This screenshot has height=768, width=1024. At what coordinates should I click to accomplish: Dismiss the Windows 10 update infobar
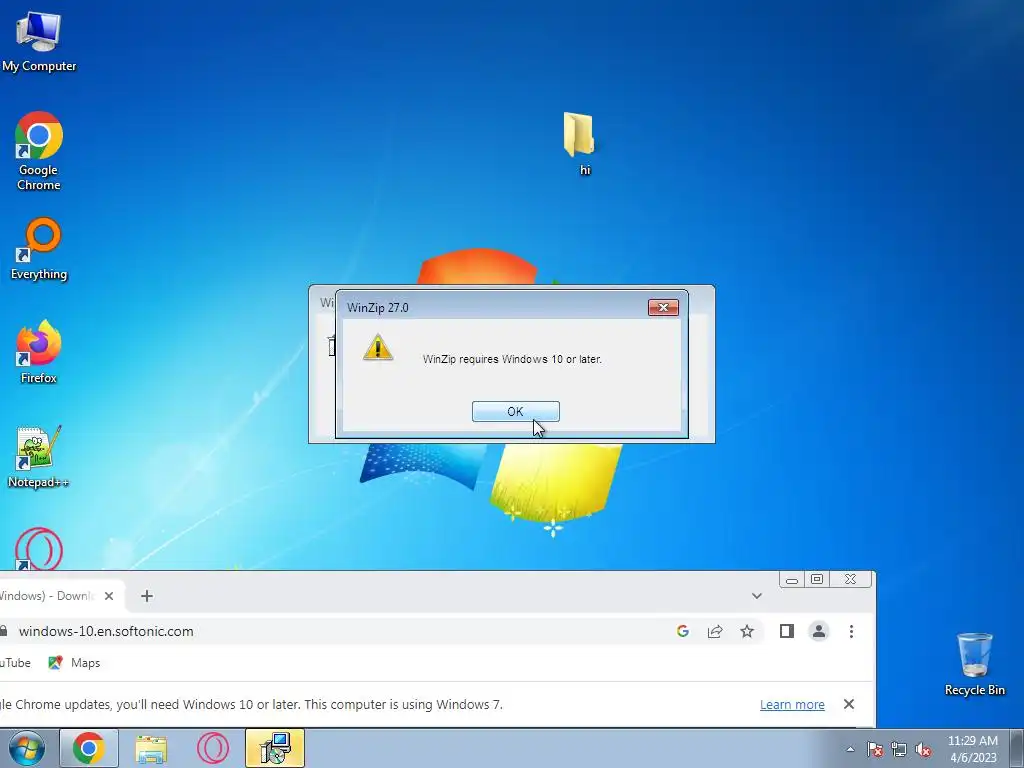[x=848, y=704]
